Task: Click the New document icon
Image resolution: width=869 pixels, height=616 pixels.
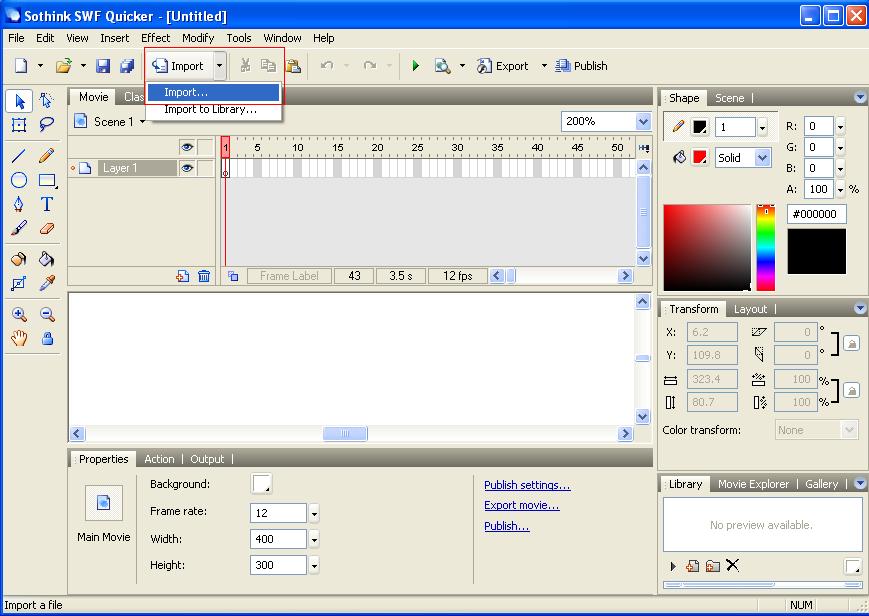Action: coord(21,65)
